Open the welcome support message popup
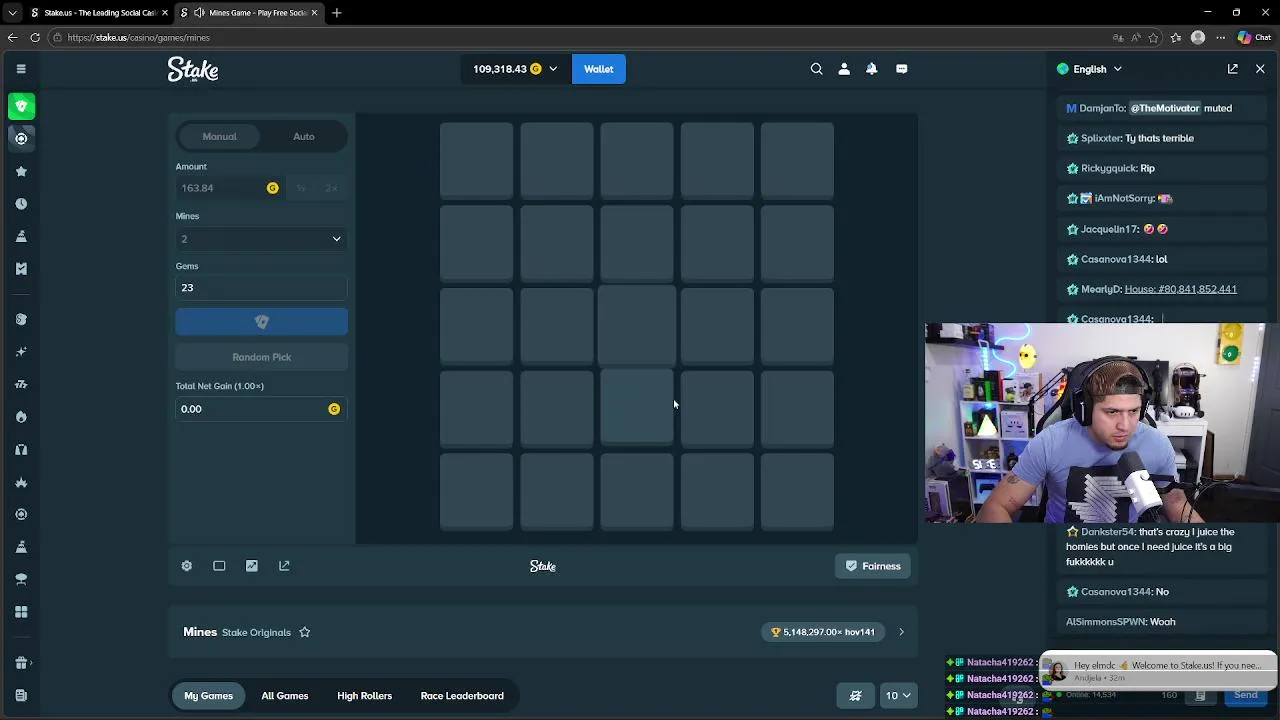The height and width of the screenshot is (720, 1280). coord(1158,671)
